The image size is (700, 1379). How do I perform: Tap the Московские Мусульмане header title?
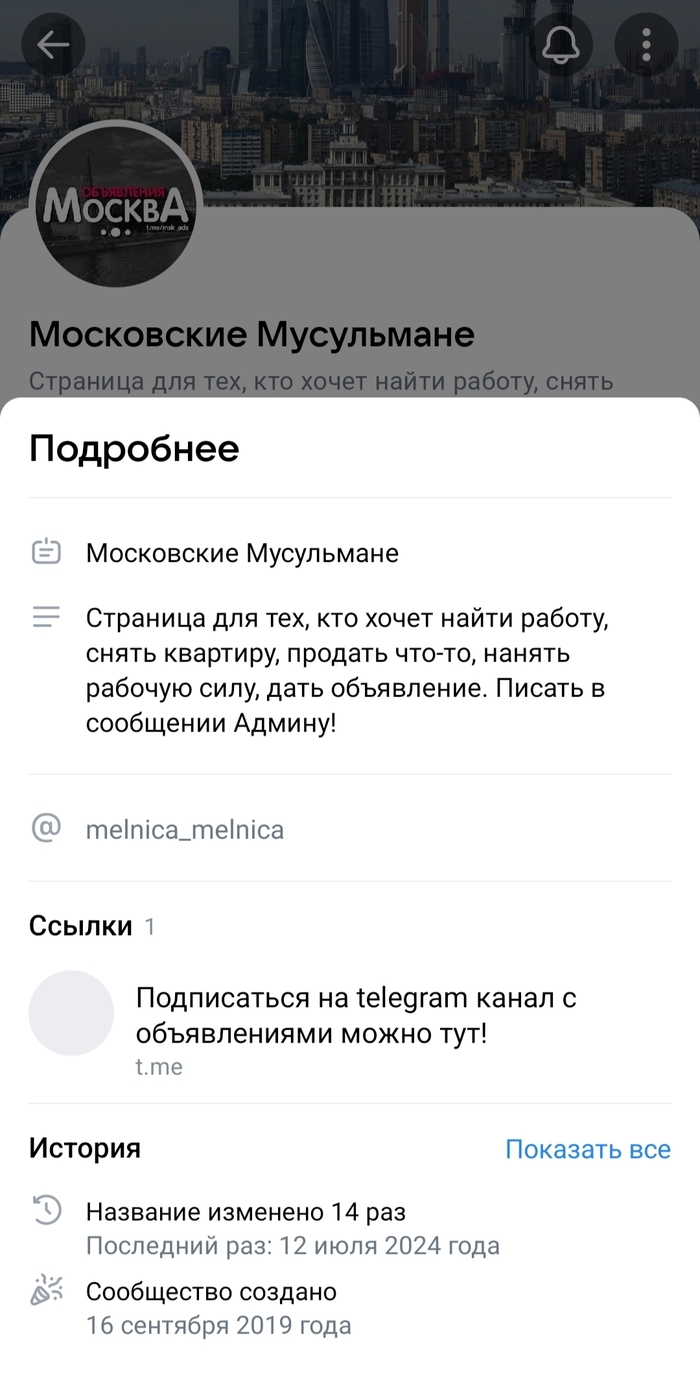[x=252, y=334]
